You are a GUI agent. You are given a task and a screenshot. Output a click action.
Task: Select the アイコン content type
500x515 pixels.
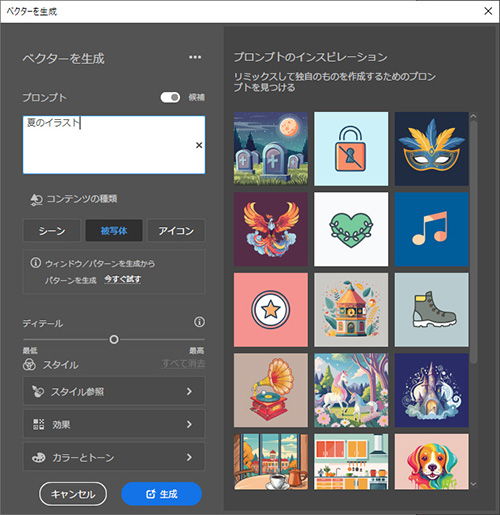(176, 230)
